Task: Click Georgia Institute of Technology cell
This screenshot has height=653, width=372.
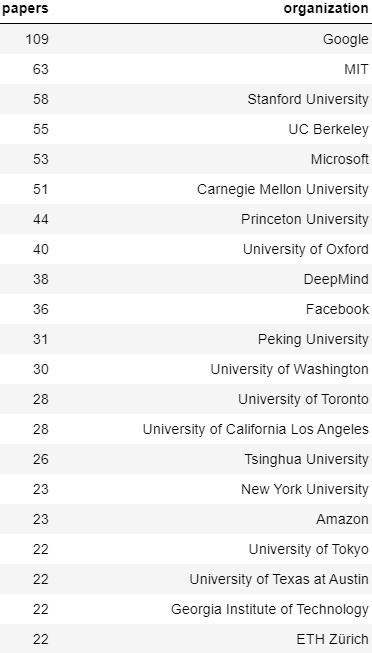Action: 270,609
